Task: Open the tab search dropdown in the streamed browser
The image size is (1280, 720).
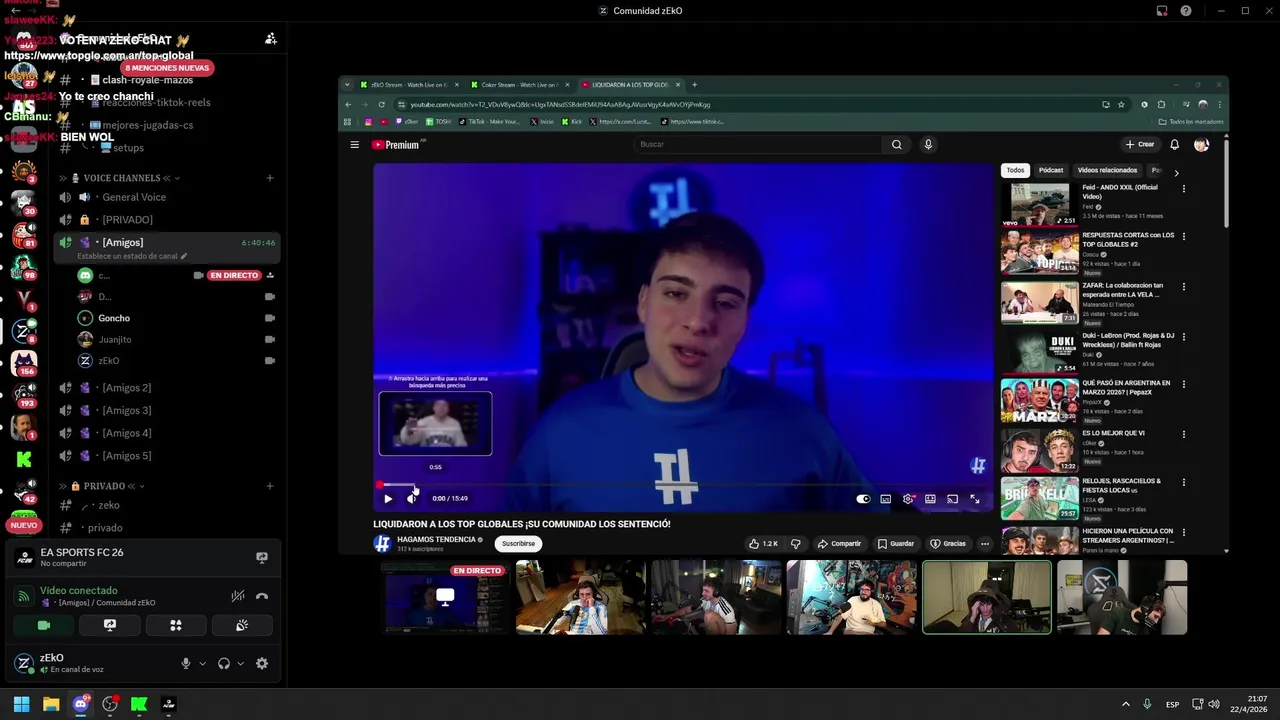Action: (348, 84)
